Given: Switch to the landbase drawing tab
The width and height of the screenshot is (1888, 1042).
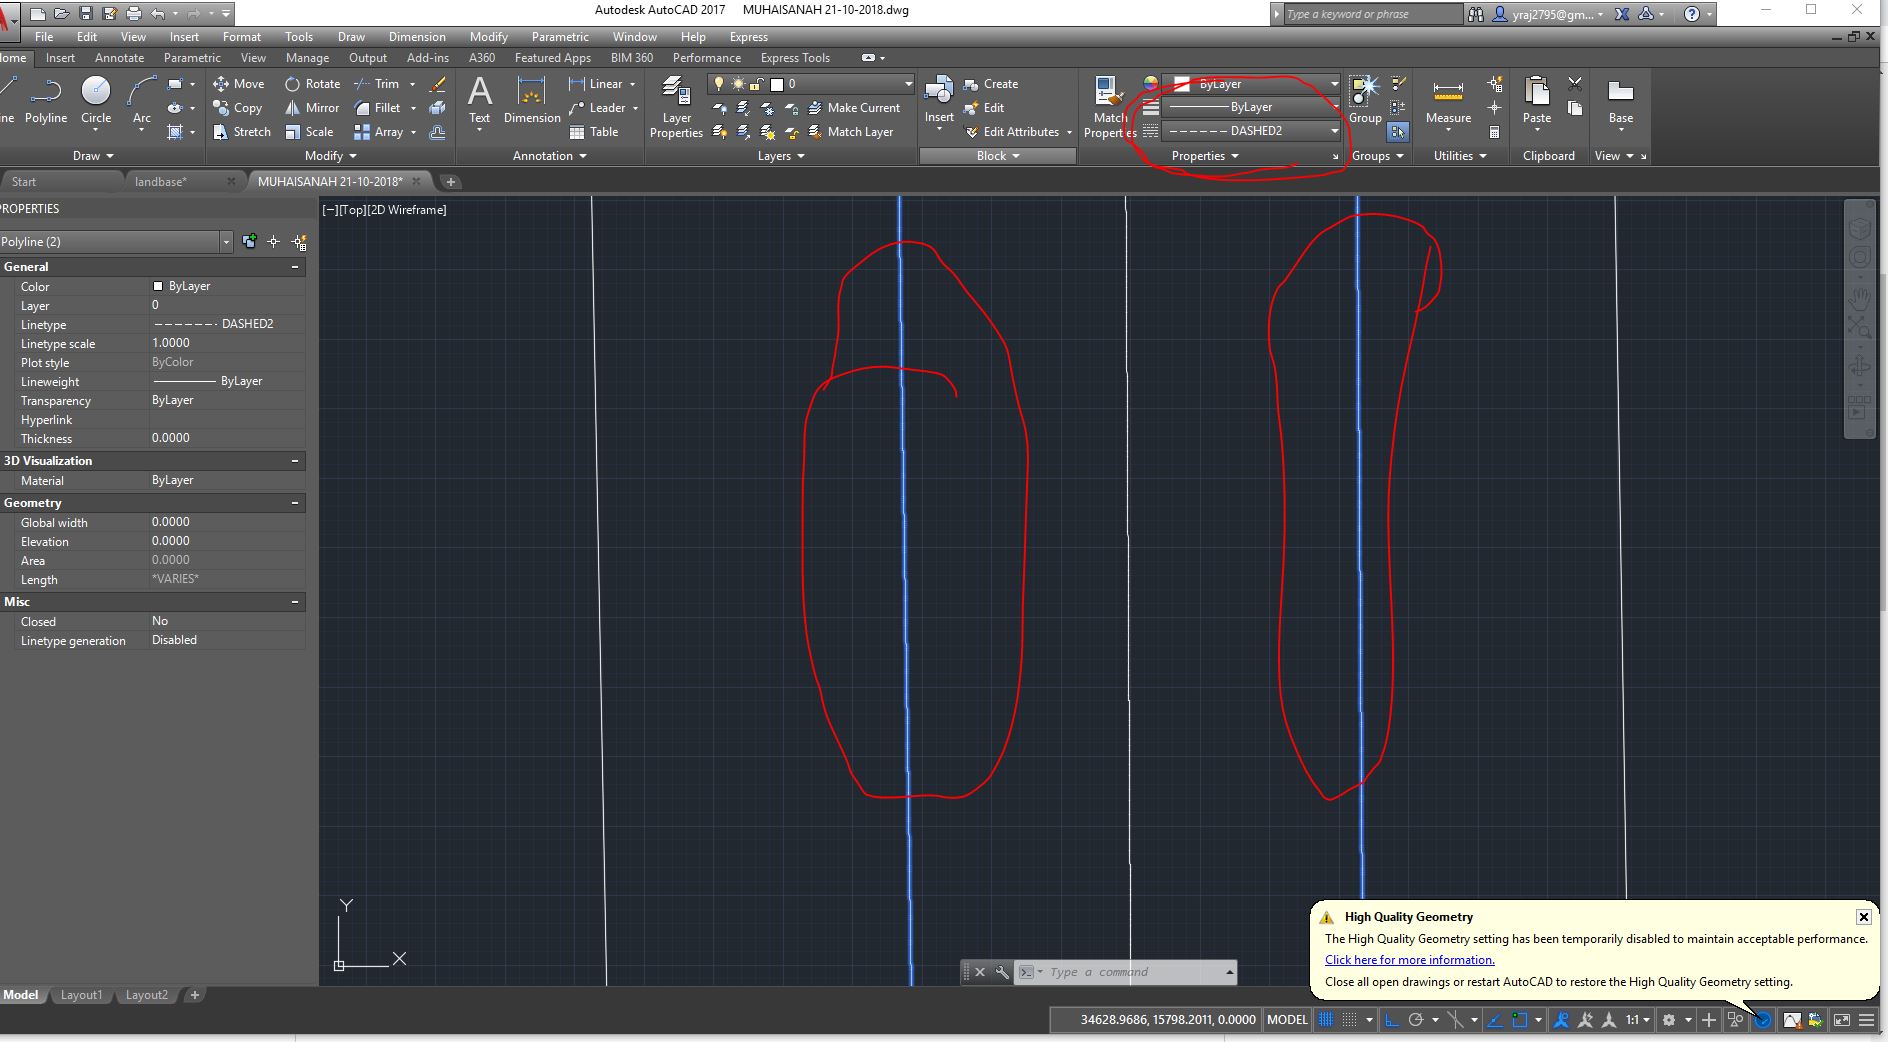Looking at the screenshot, I should (161, 182).
